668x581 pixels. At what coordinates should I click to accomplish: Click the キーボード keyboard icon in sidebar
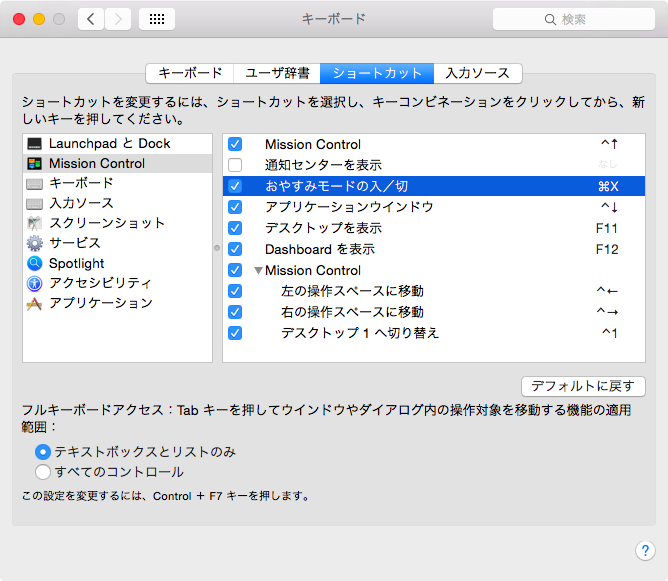[x=35, y=184]
